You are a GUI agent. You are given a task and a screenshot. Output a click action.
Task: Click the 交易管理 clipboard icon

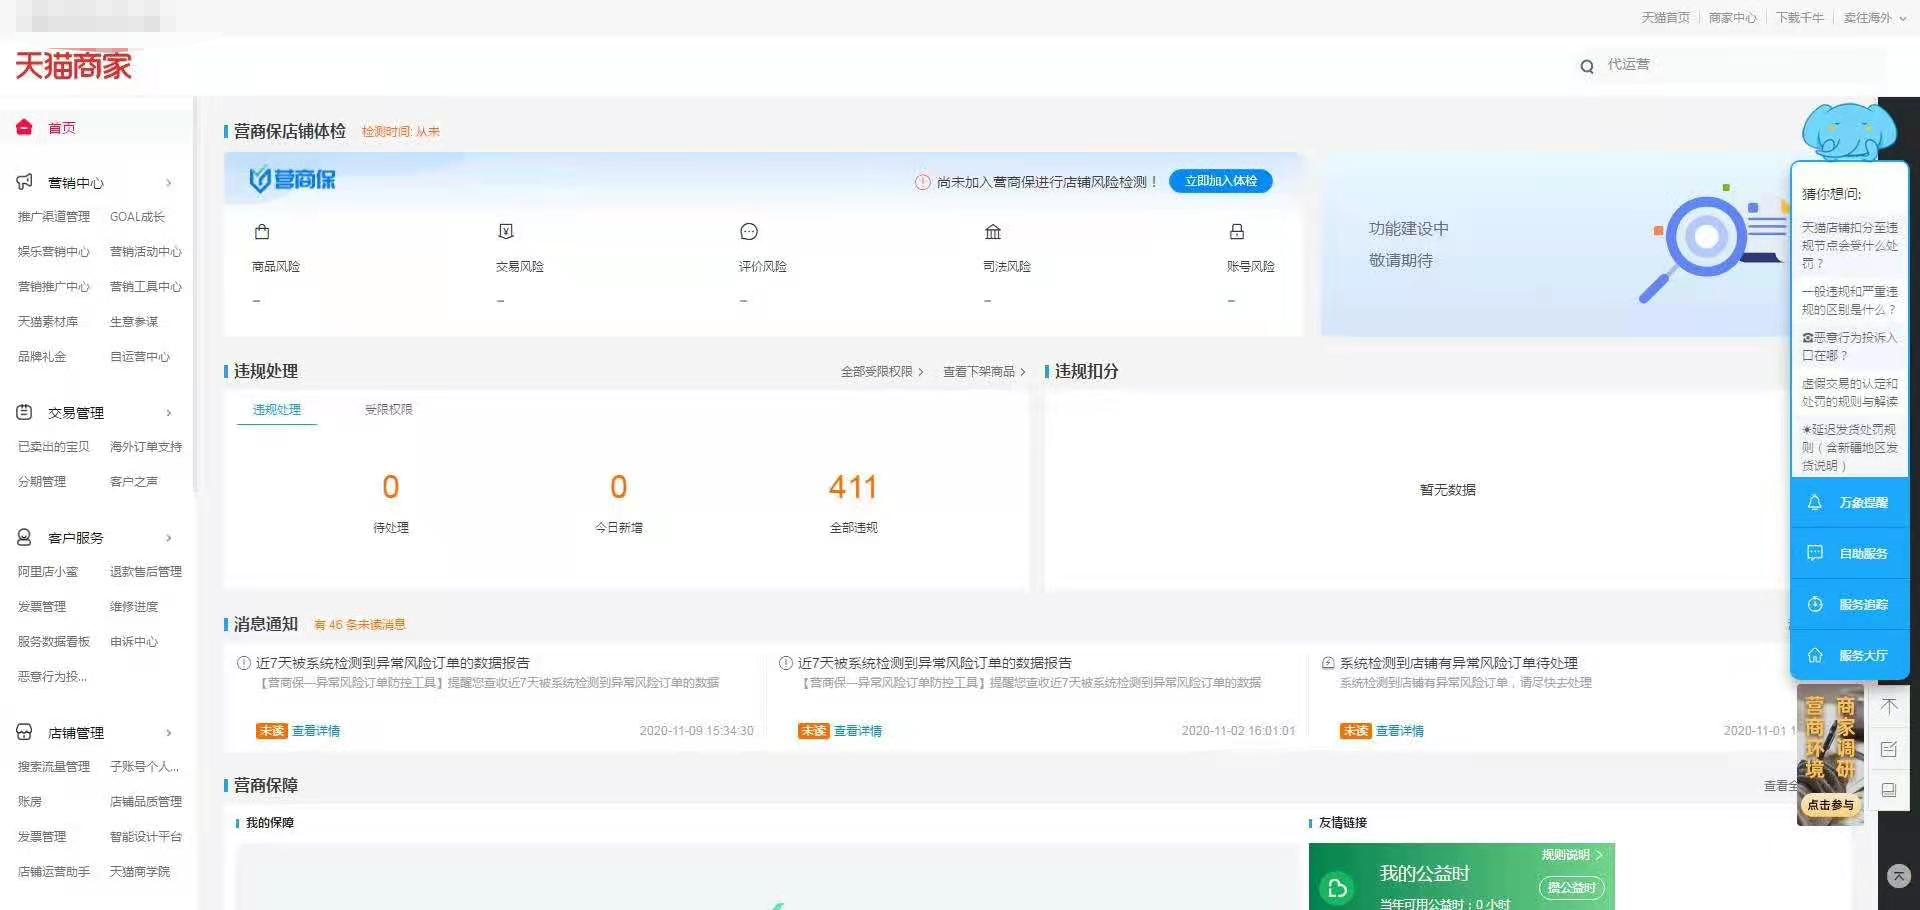(24, 412)
